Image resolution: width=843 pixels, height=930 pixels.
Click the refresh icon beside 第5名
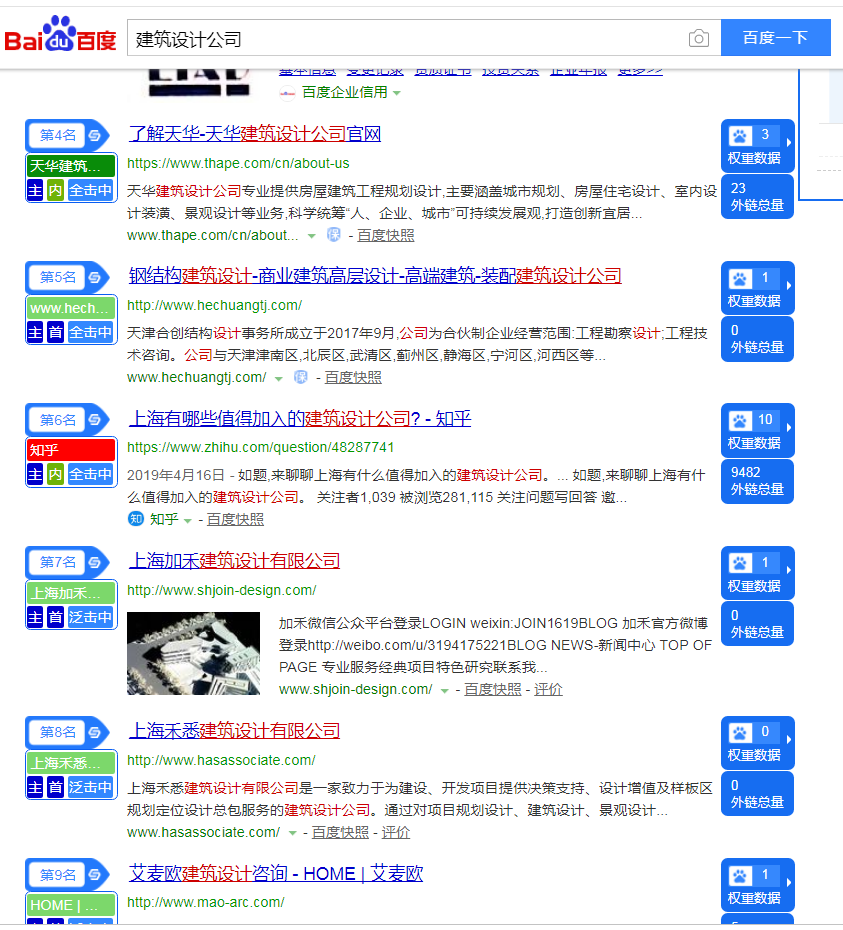pyautogui.click(x=94, y=277)
